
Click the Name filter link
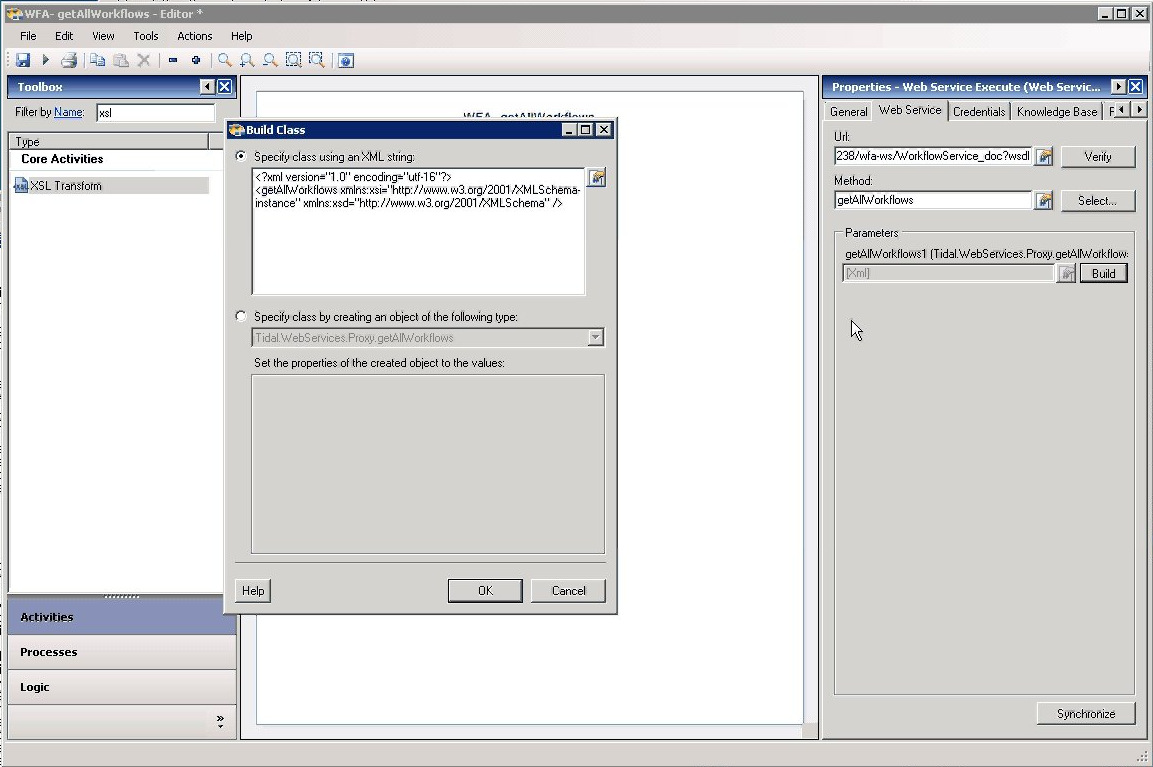click(68, 113)
